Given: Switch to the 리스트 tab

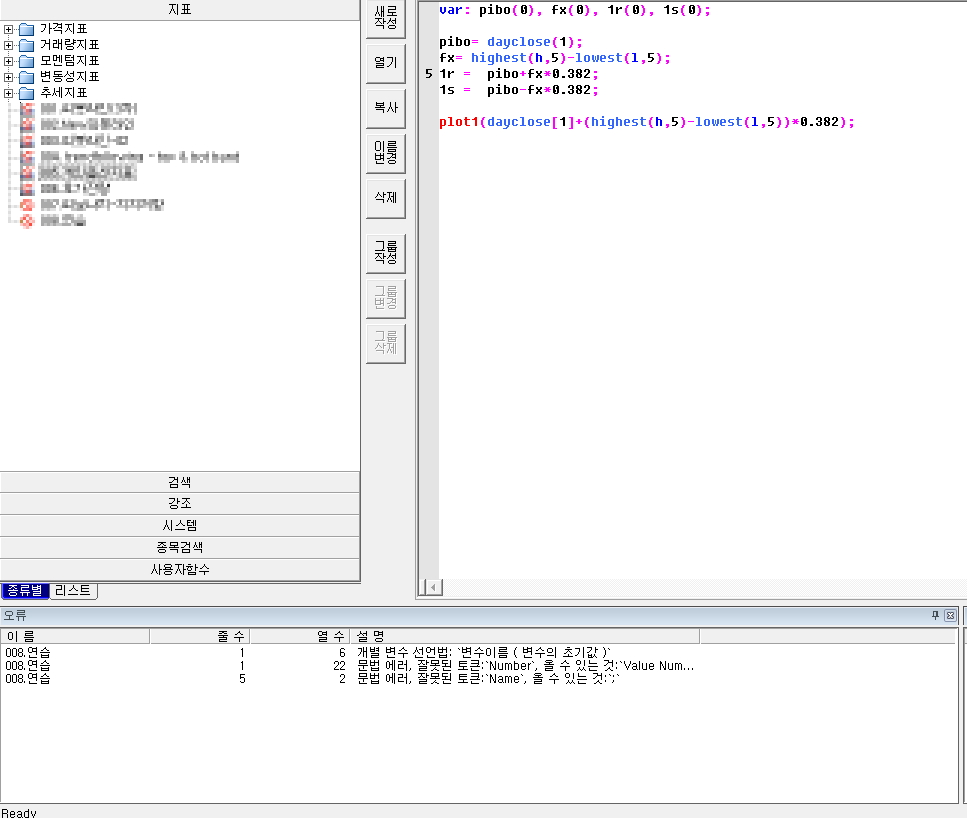Looking at the screenshot, I should pos(74,591).
